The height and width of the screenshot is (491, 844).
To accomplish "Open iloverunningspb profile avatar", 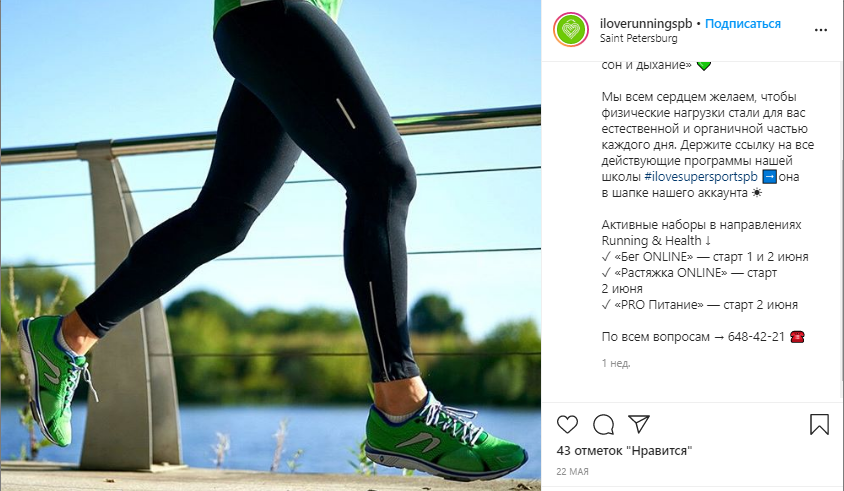I will coord(571,30).
